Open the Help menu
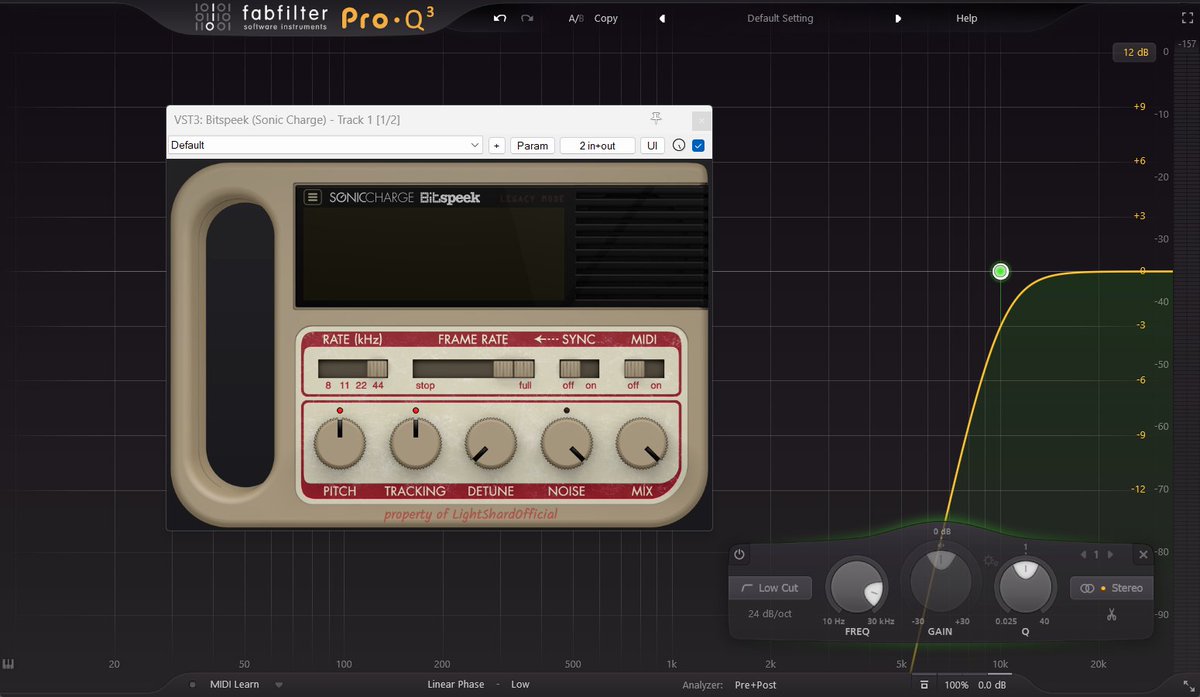Viewport: 1200px width, 697px height. pos(967,18)
